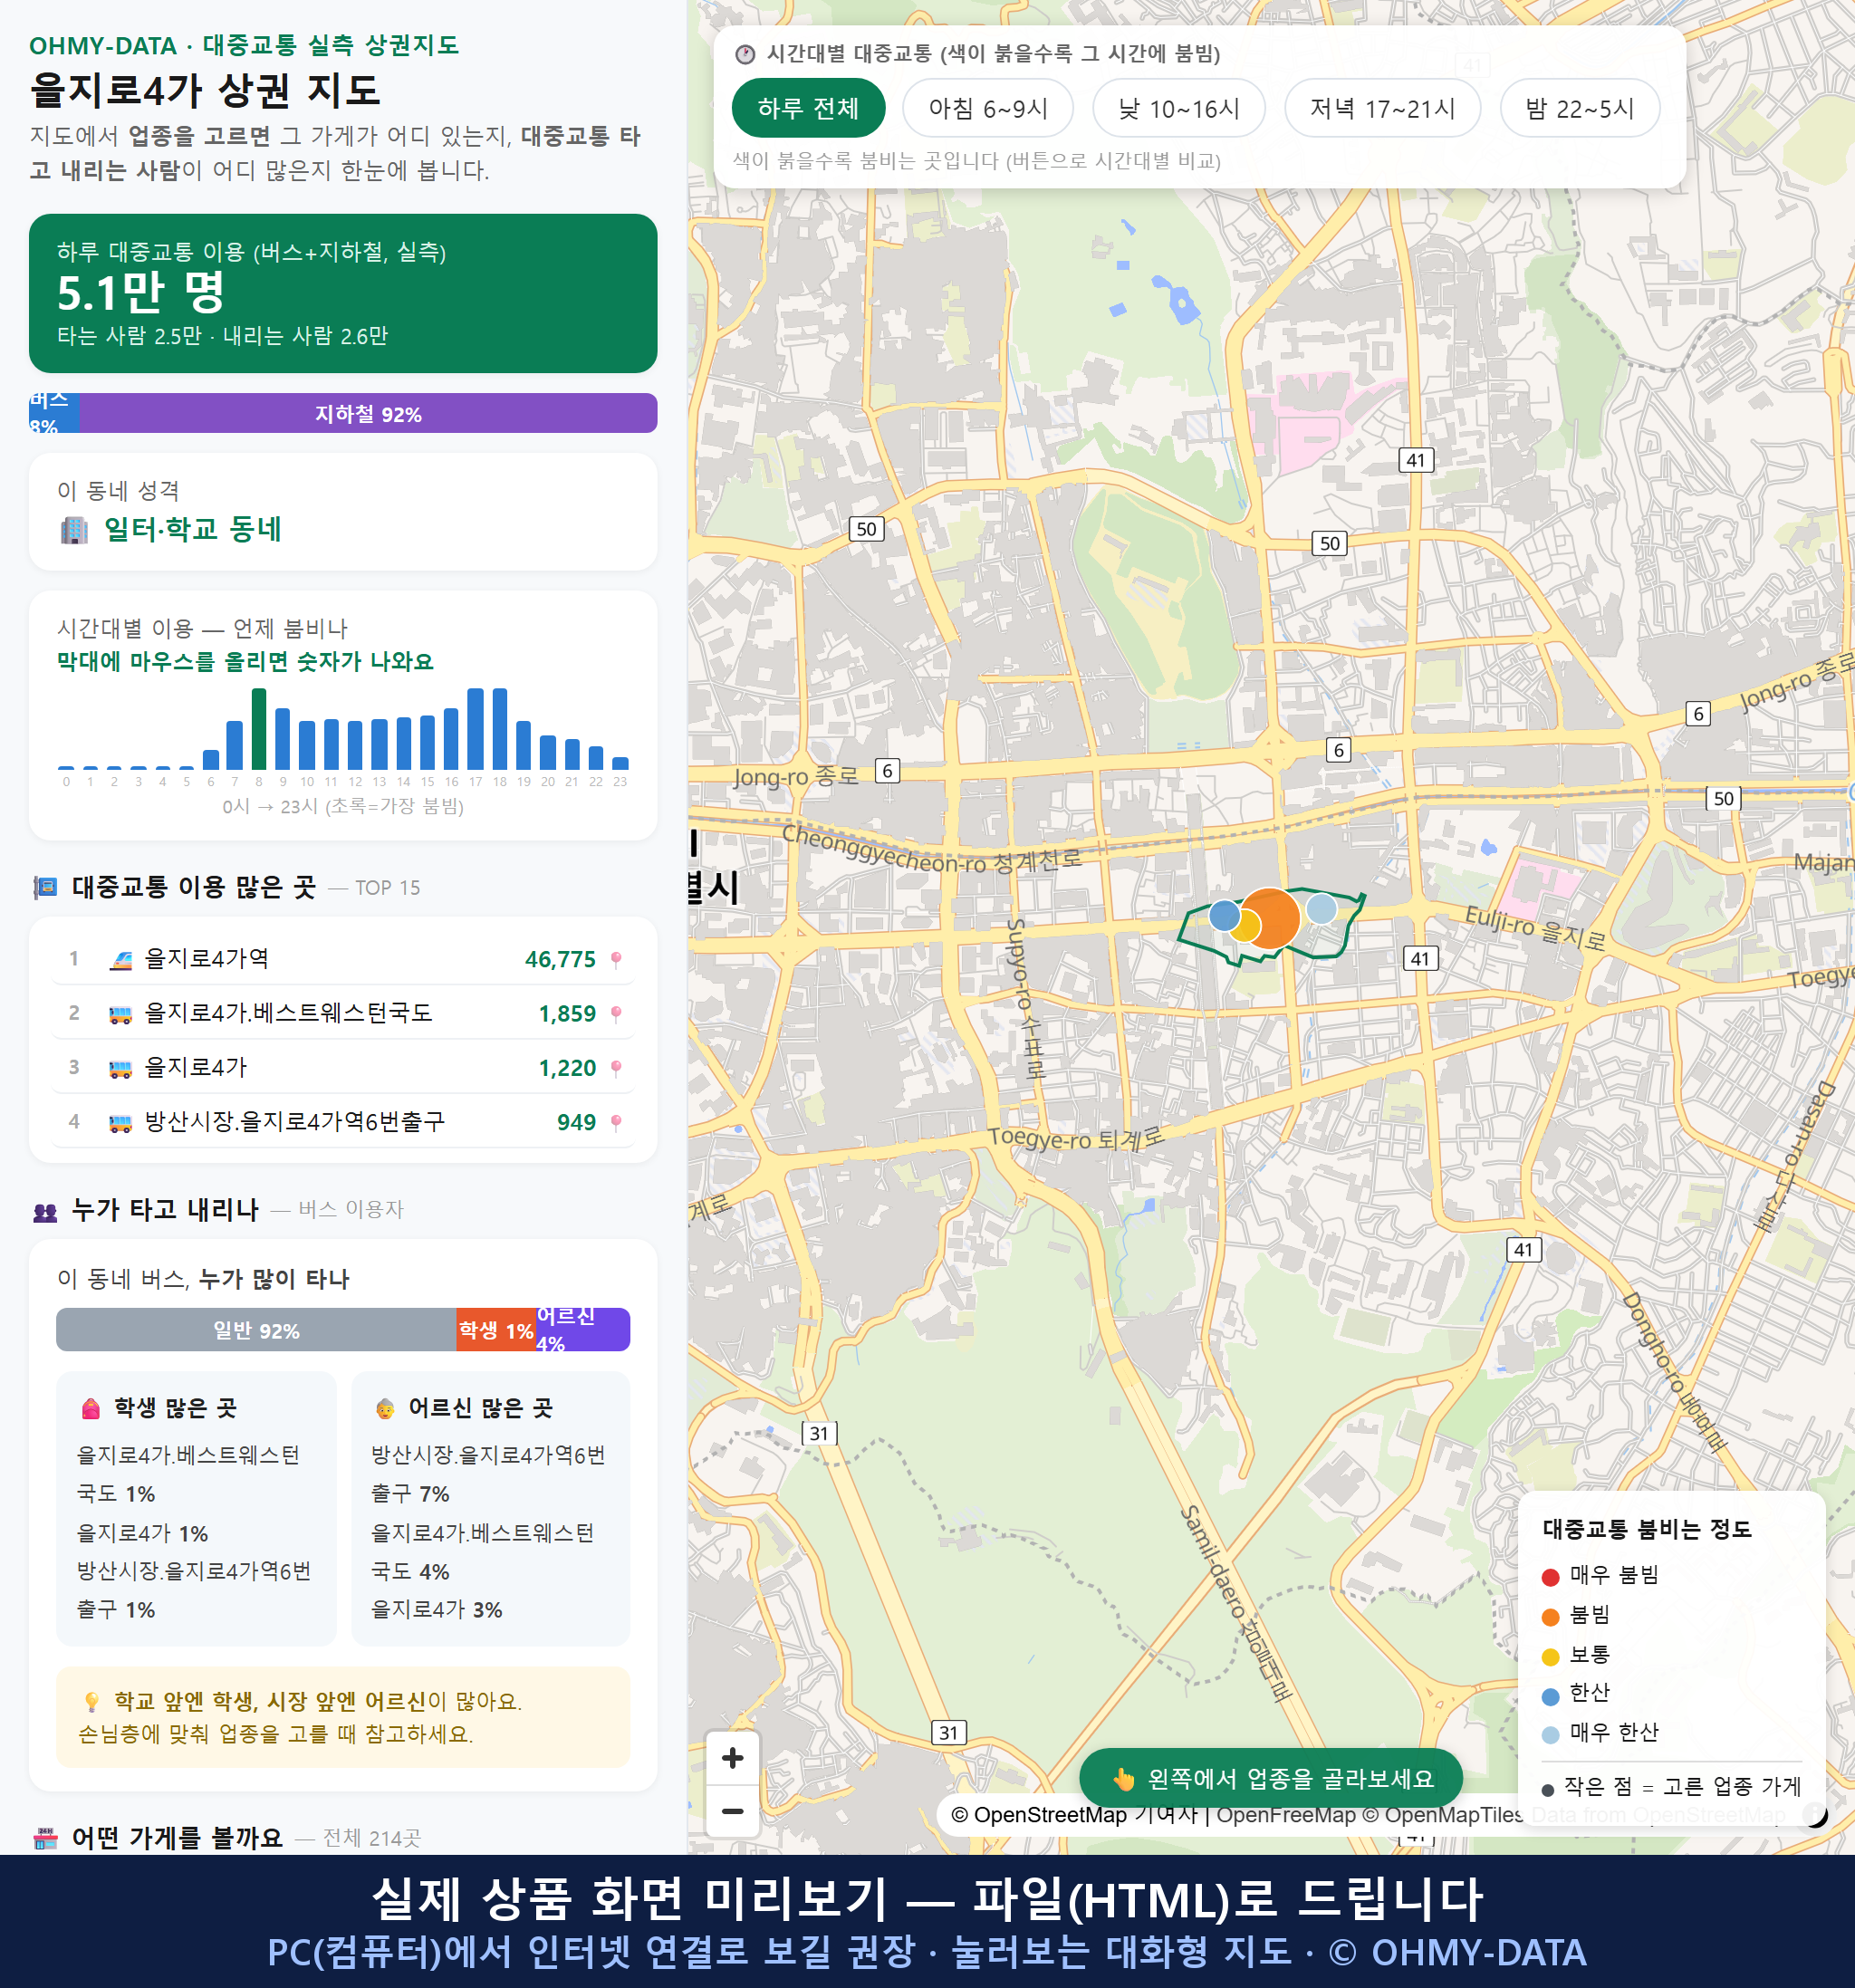Click the bus icon in the 을지로4가 row
Screen dimensions: 1855x1988
120,1068
